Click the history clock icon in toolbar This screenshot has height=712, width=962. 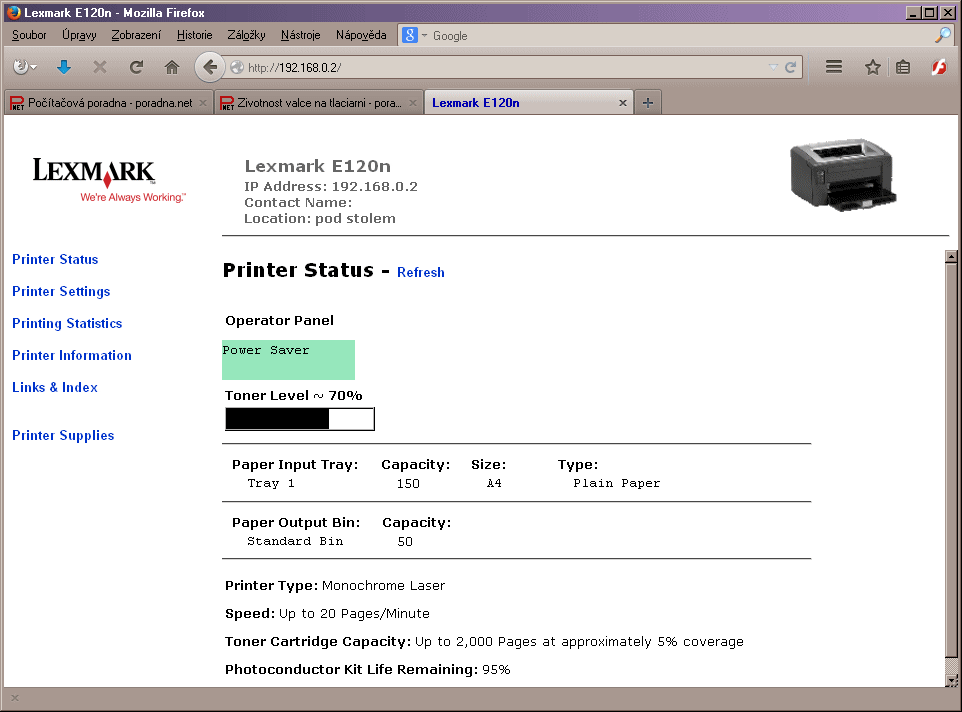click(24, 67)
